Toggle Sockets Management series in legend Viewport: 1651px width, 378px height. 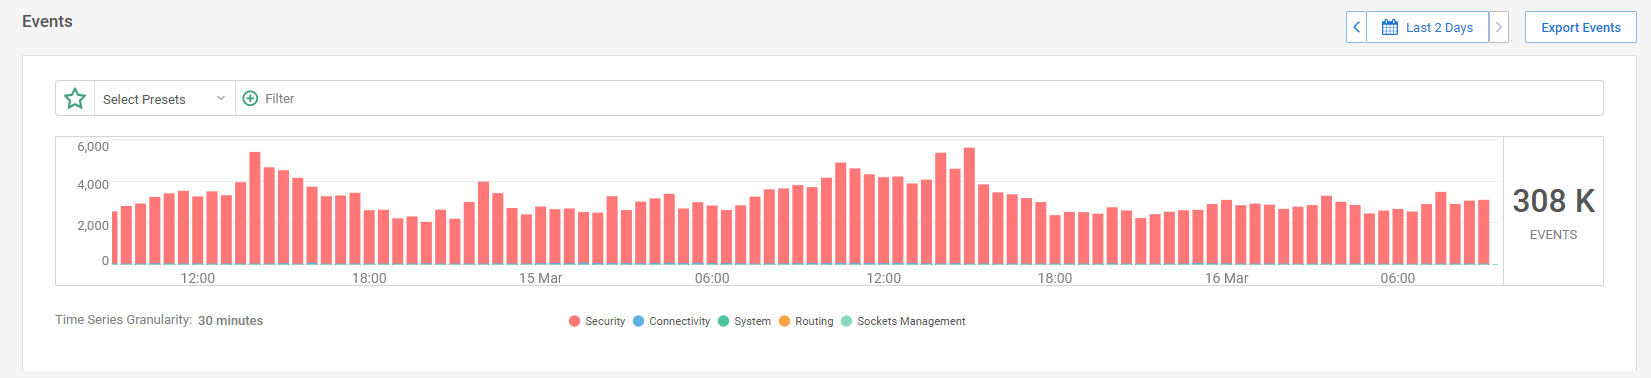[x=903, y=321]
